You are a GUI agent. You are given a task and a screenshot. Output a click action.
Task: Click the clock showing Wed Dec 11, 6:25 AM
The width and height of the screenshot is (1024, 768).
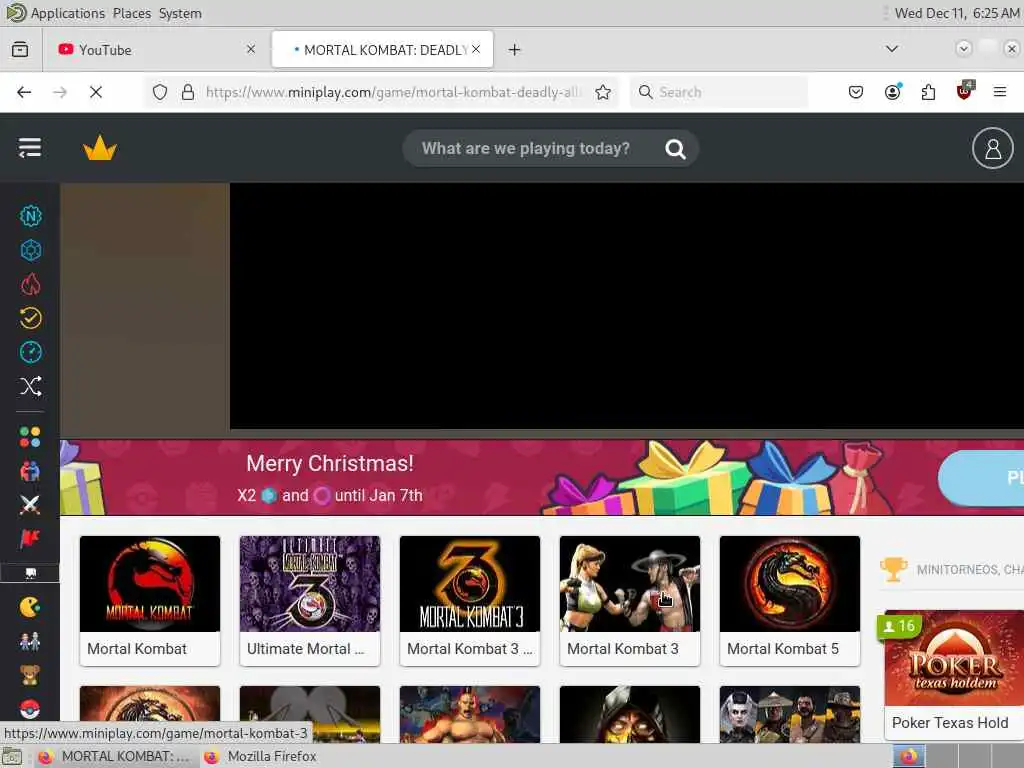click(957, 13)
